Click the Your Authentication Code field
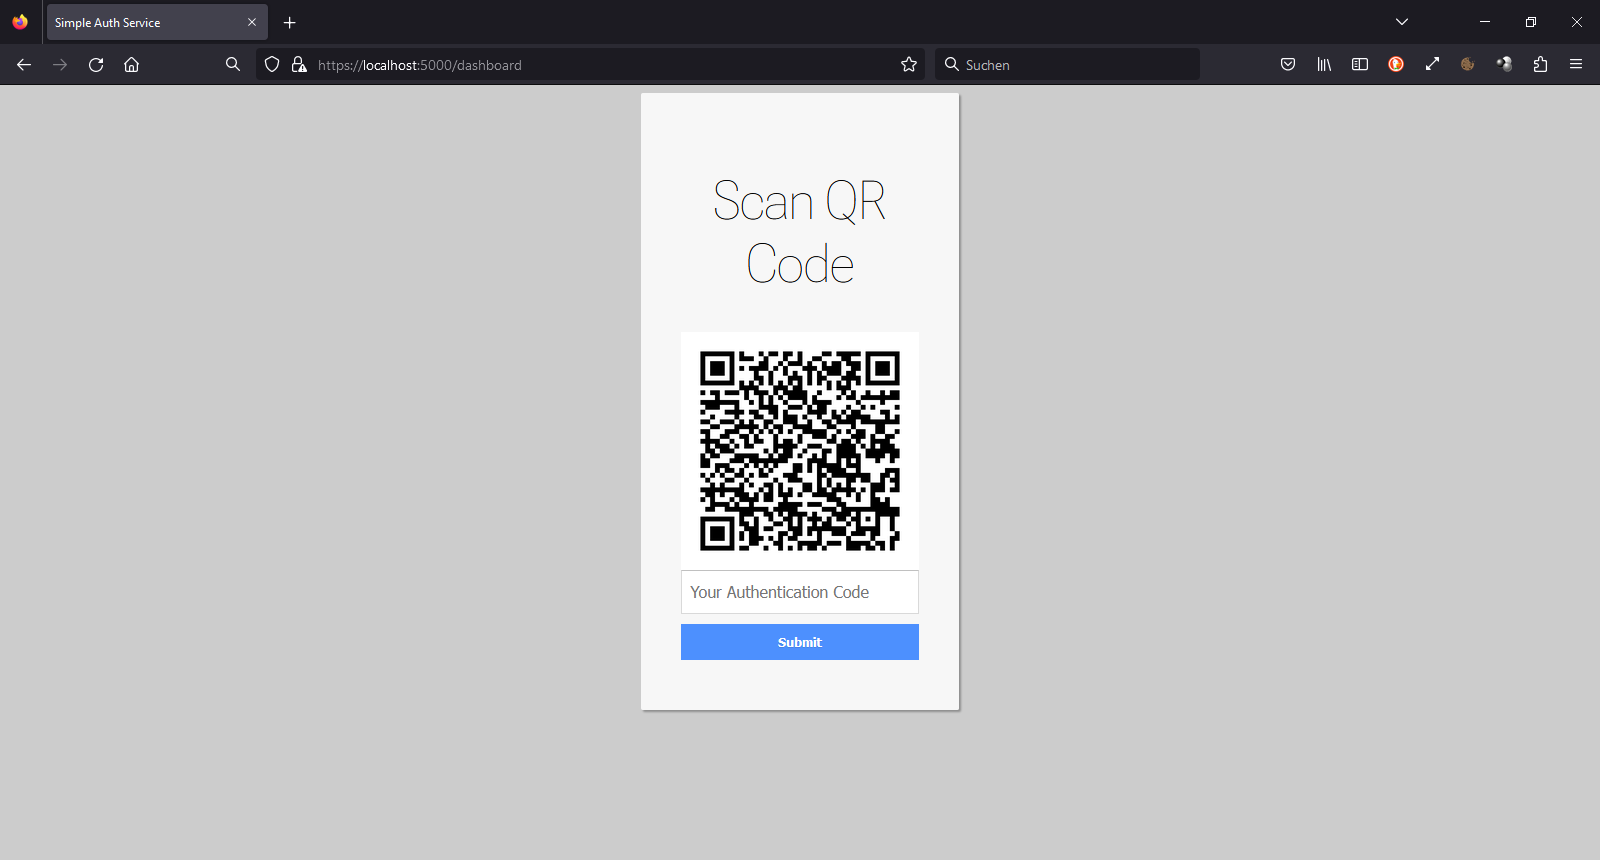1600x860 pixels. (x=800, y=592)
